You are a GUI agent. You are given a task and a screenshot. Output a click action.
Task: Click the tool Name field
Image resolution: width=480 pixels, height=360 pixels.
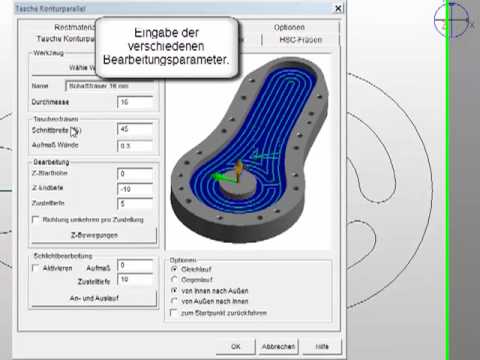(x=110, y=86)
